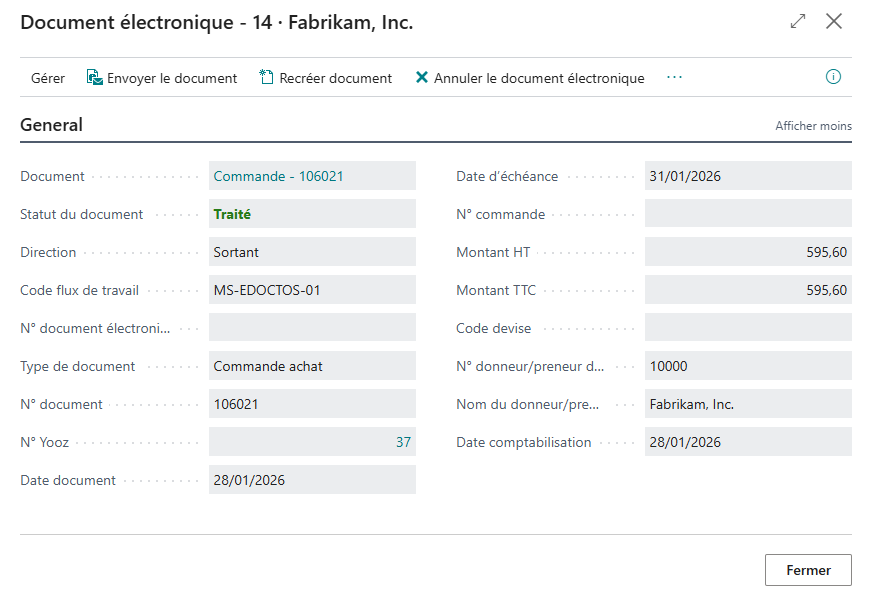The image size is (871, 604).
Task: Open the information icon in toolbar
Action: pos(833,77)
